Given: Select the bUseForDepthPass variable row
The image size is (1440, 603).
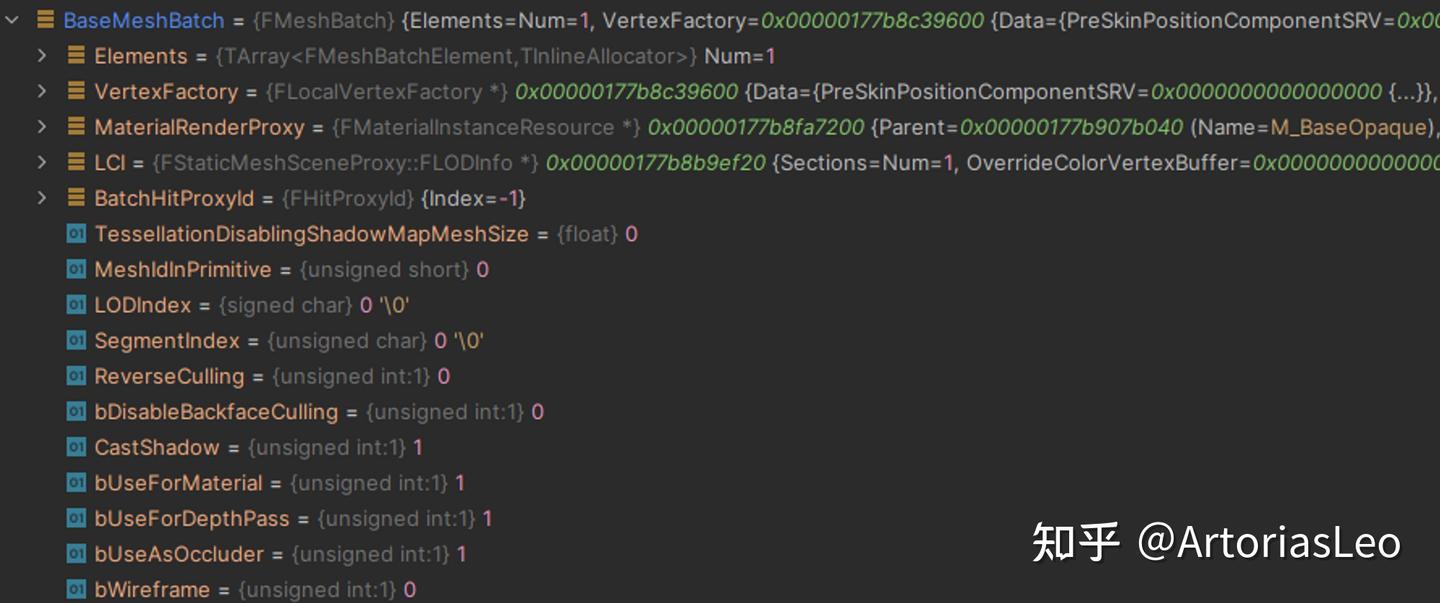Looking at the screenshot, I should tap(191, 518).
